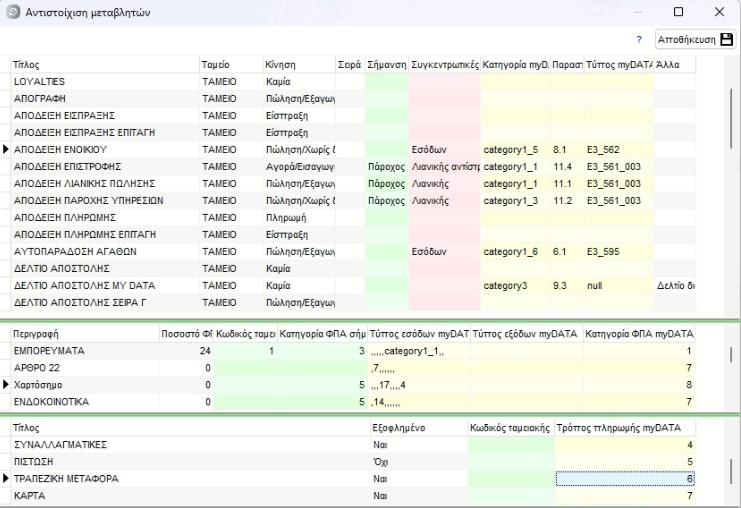Click the Κίνηση column header
Image resolution: width=741 pixels, height=508 pixels.
point(298,64)
